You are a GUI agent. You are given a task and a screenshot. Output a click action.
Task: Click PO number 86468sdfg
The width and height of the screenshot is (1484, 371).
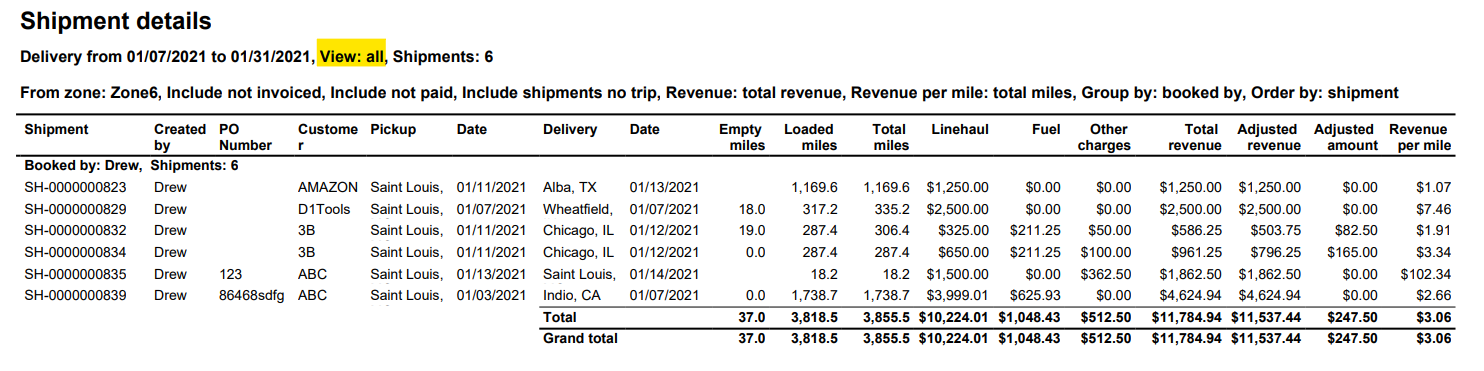[253, 295]
